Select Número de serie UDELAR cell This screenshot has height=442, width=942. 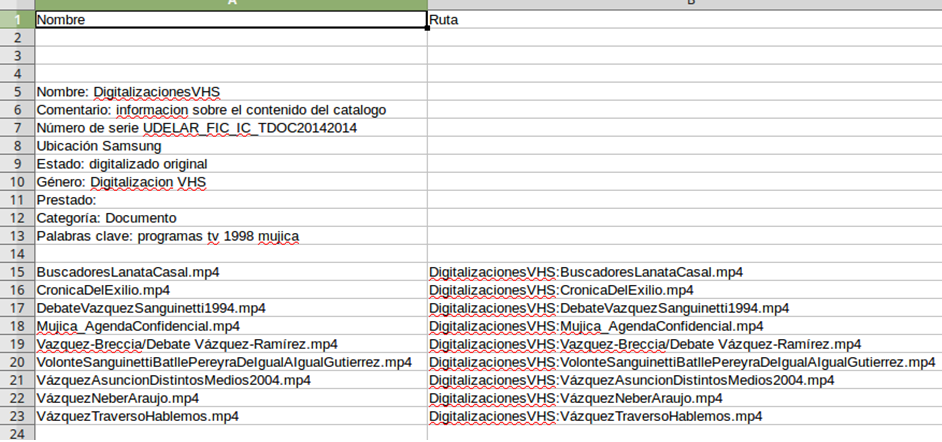point(231,128)
